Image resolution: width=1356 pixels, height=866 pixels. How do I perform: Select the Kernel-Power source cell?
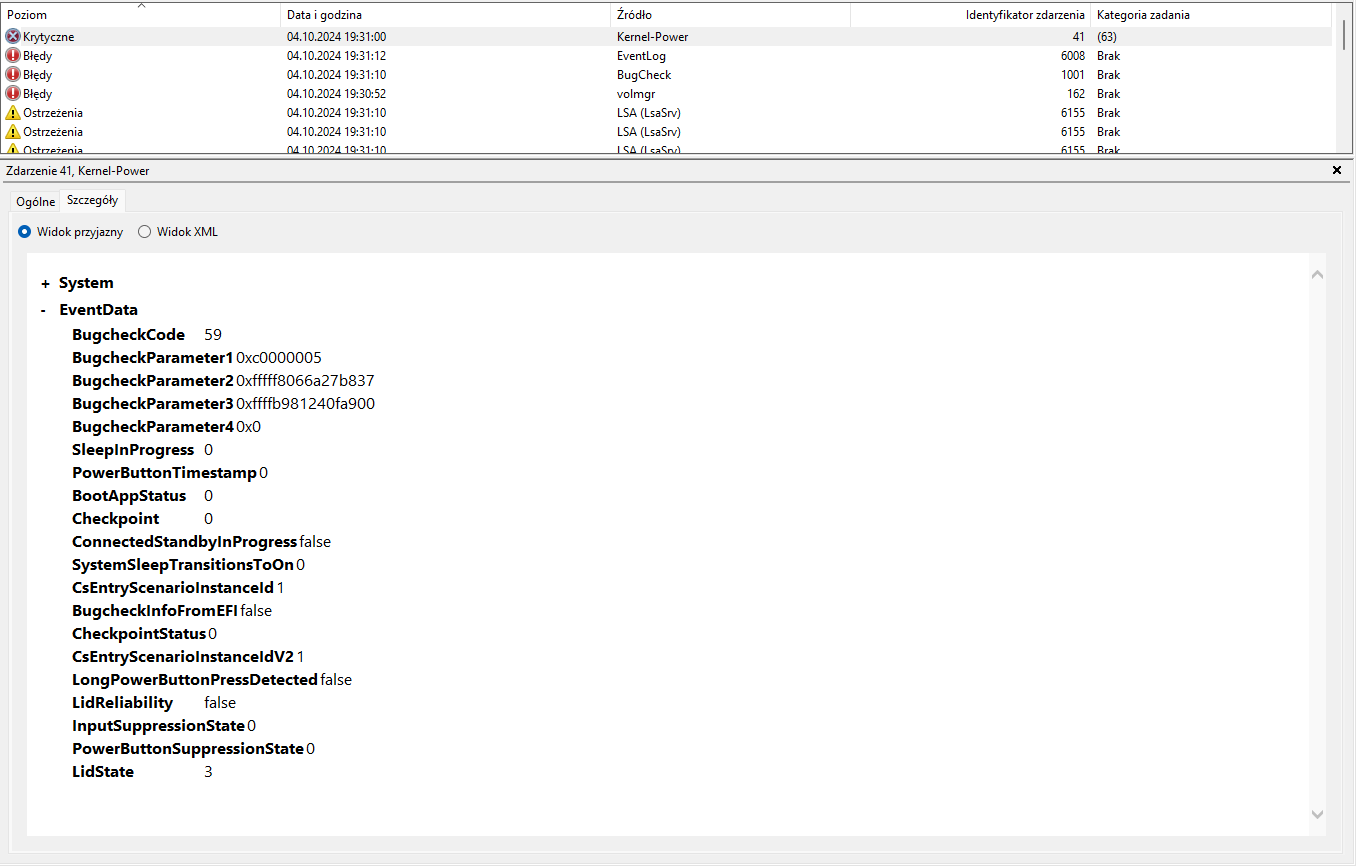(x=652, y=36)
